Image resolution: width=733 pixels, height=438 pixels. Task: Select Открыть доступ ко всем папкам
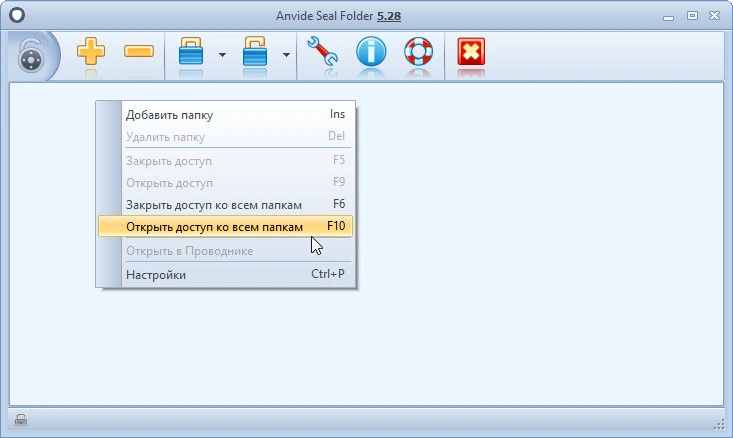(x=225, y=227)
